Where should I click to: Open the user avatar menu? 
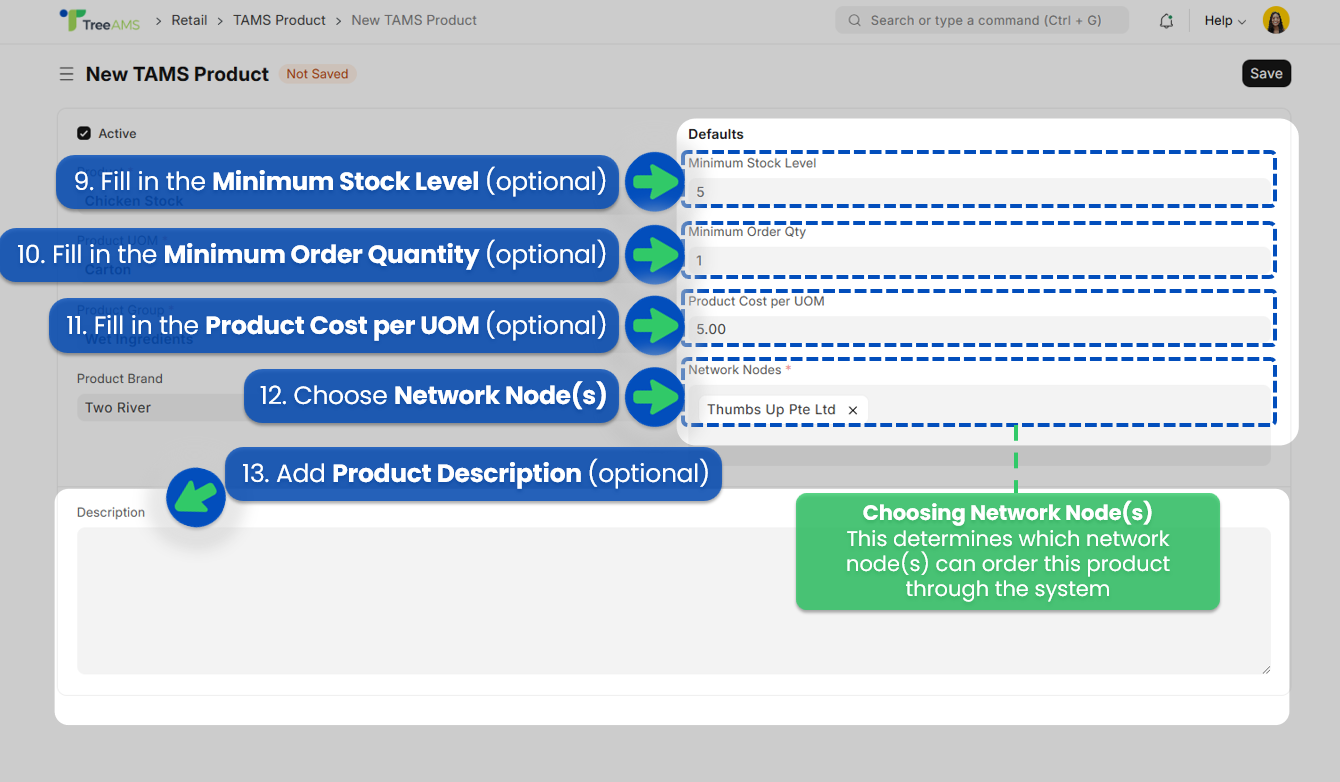tap(1276, 20)
